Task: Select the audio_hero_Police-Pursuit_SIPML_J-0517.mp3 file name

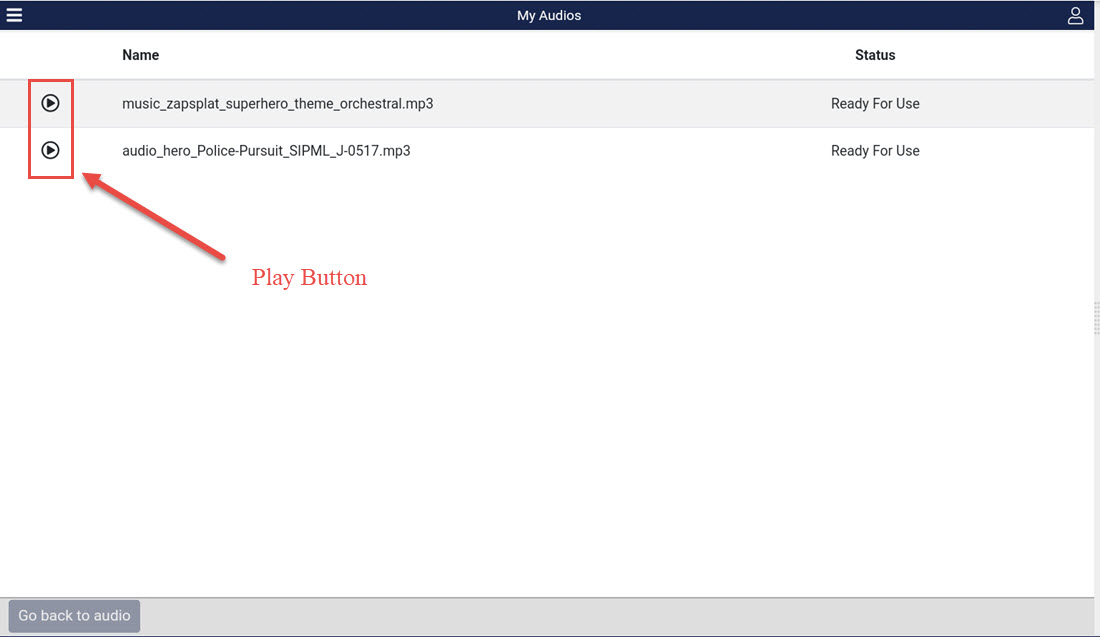Action: (x=266, y=151)
